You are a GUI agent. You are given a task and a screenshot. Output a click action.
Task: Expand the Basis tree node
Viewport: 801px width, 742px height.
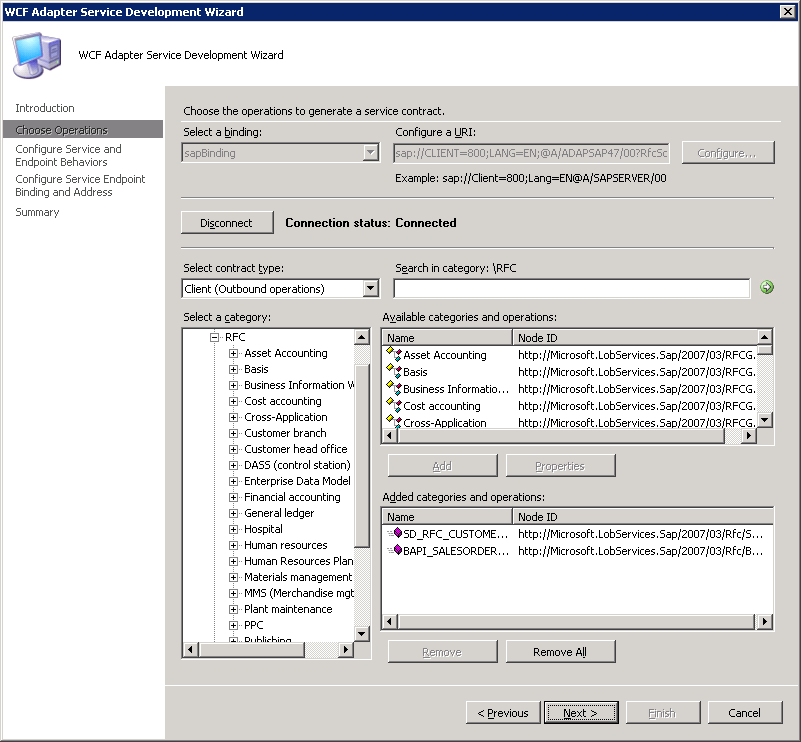[233, 369]
